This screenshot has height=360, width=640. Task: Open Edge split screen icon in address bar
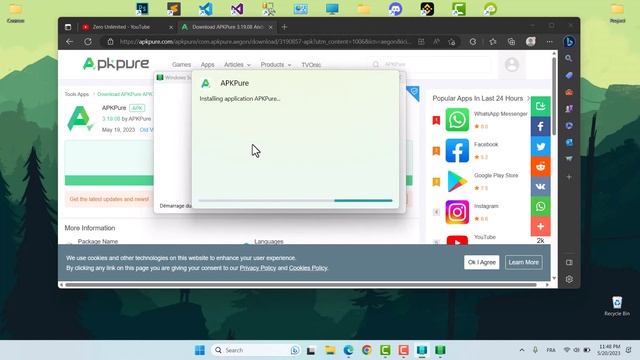tap(421, 42)
